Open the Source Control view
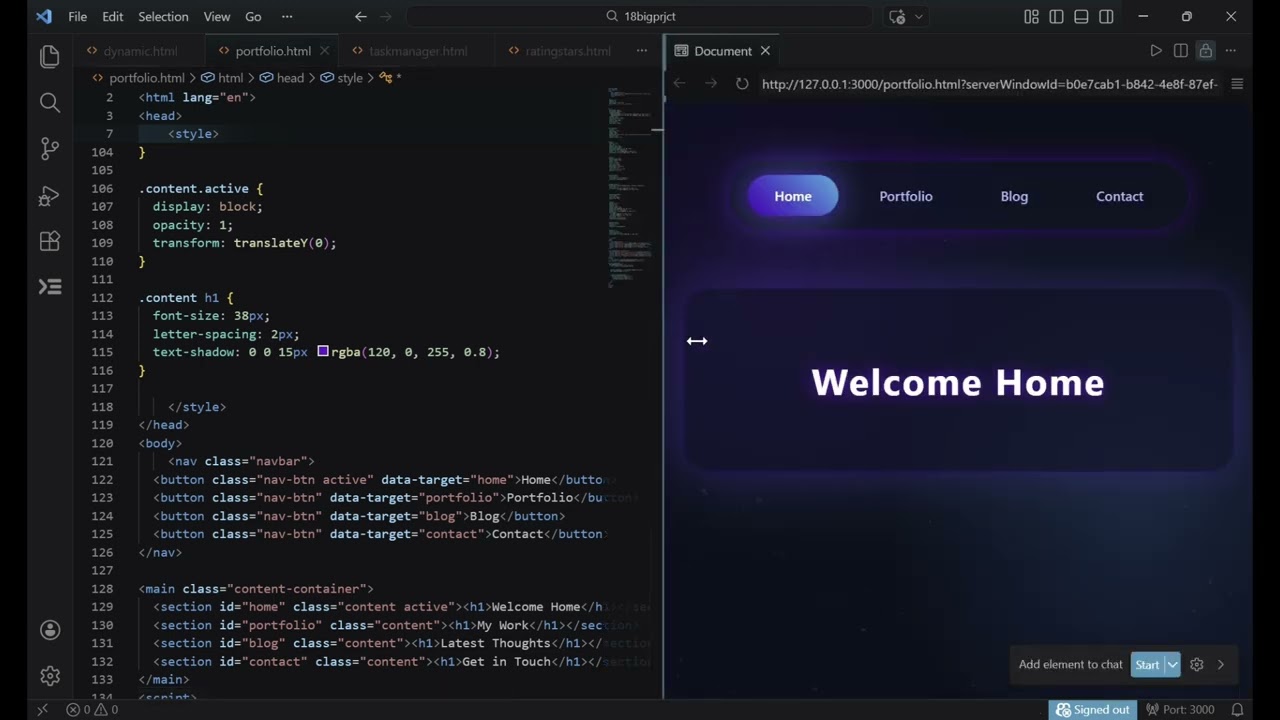Viewport: 1280px width, 720px height. click(50, 148)
